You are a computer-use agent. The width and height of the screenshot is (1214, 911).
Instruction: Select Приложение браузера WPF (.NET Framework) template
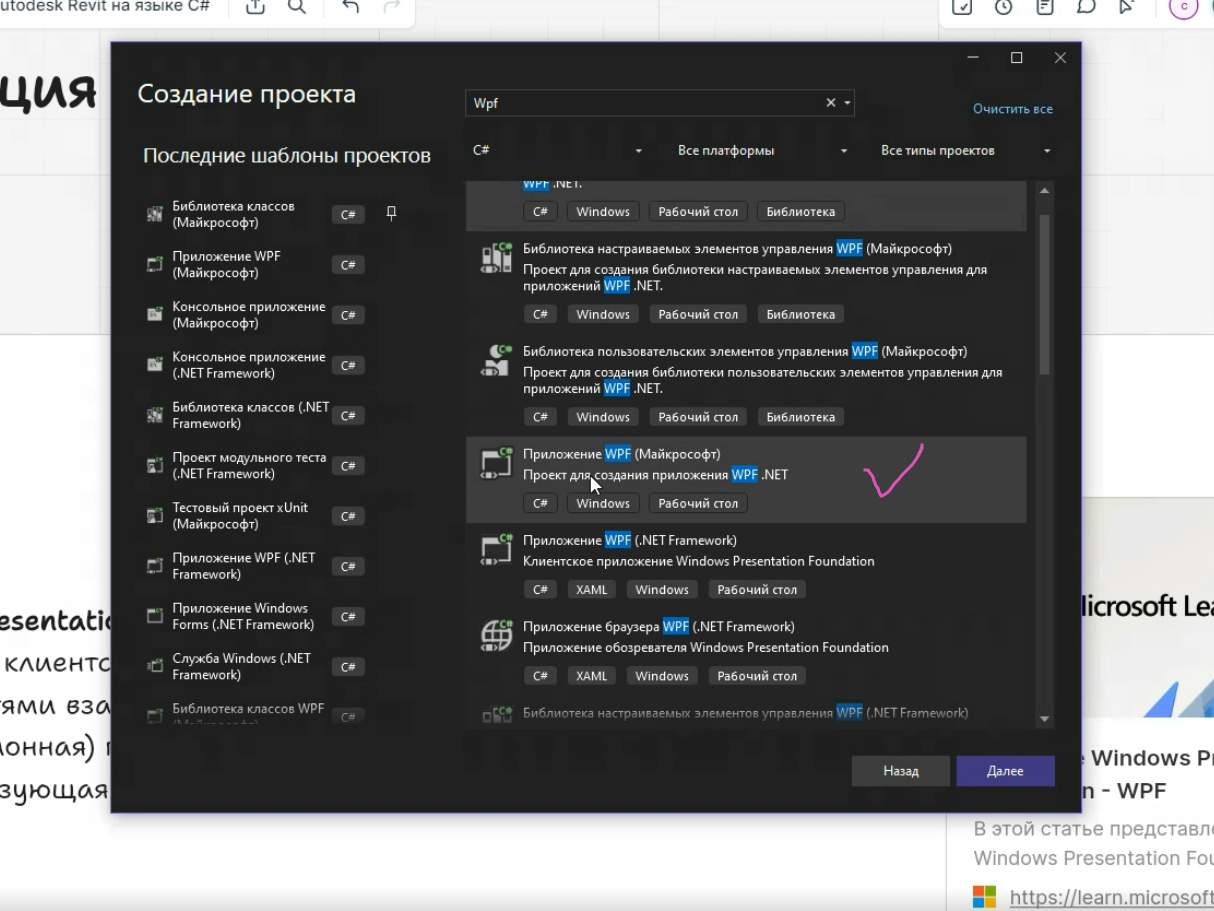tap(746, 652)
